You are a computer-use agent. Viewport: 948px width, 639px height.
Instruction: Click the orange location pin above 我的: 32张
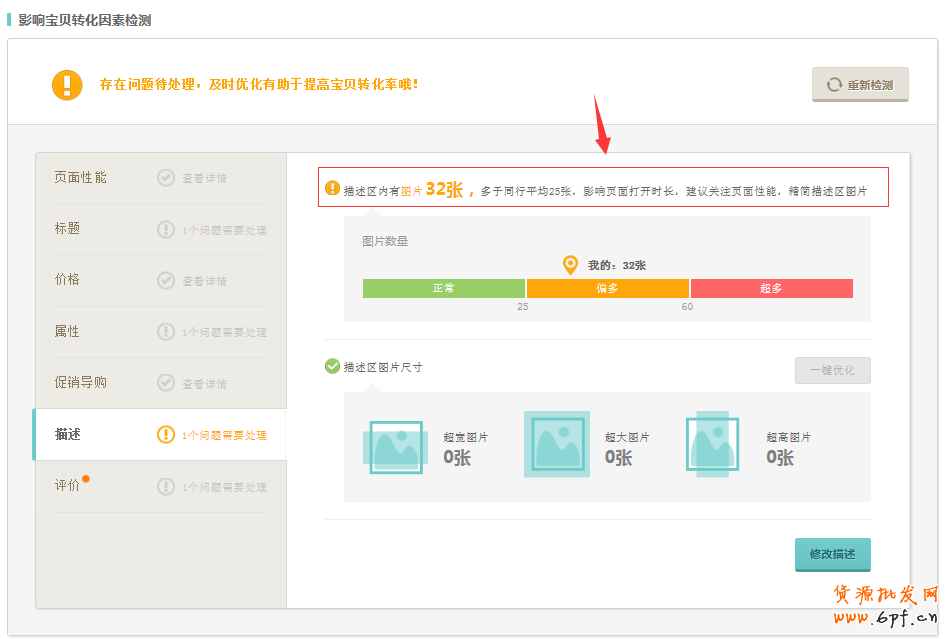[x=570, y=265]
